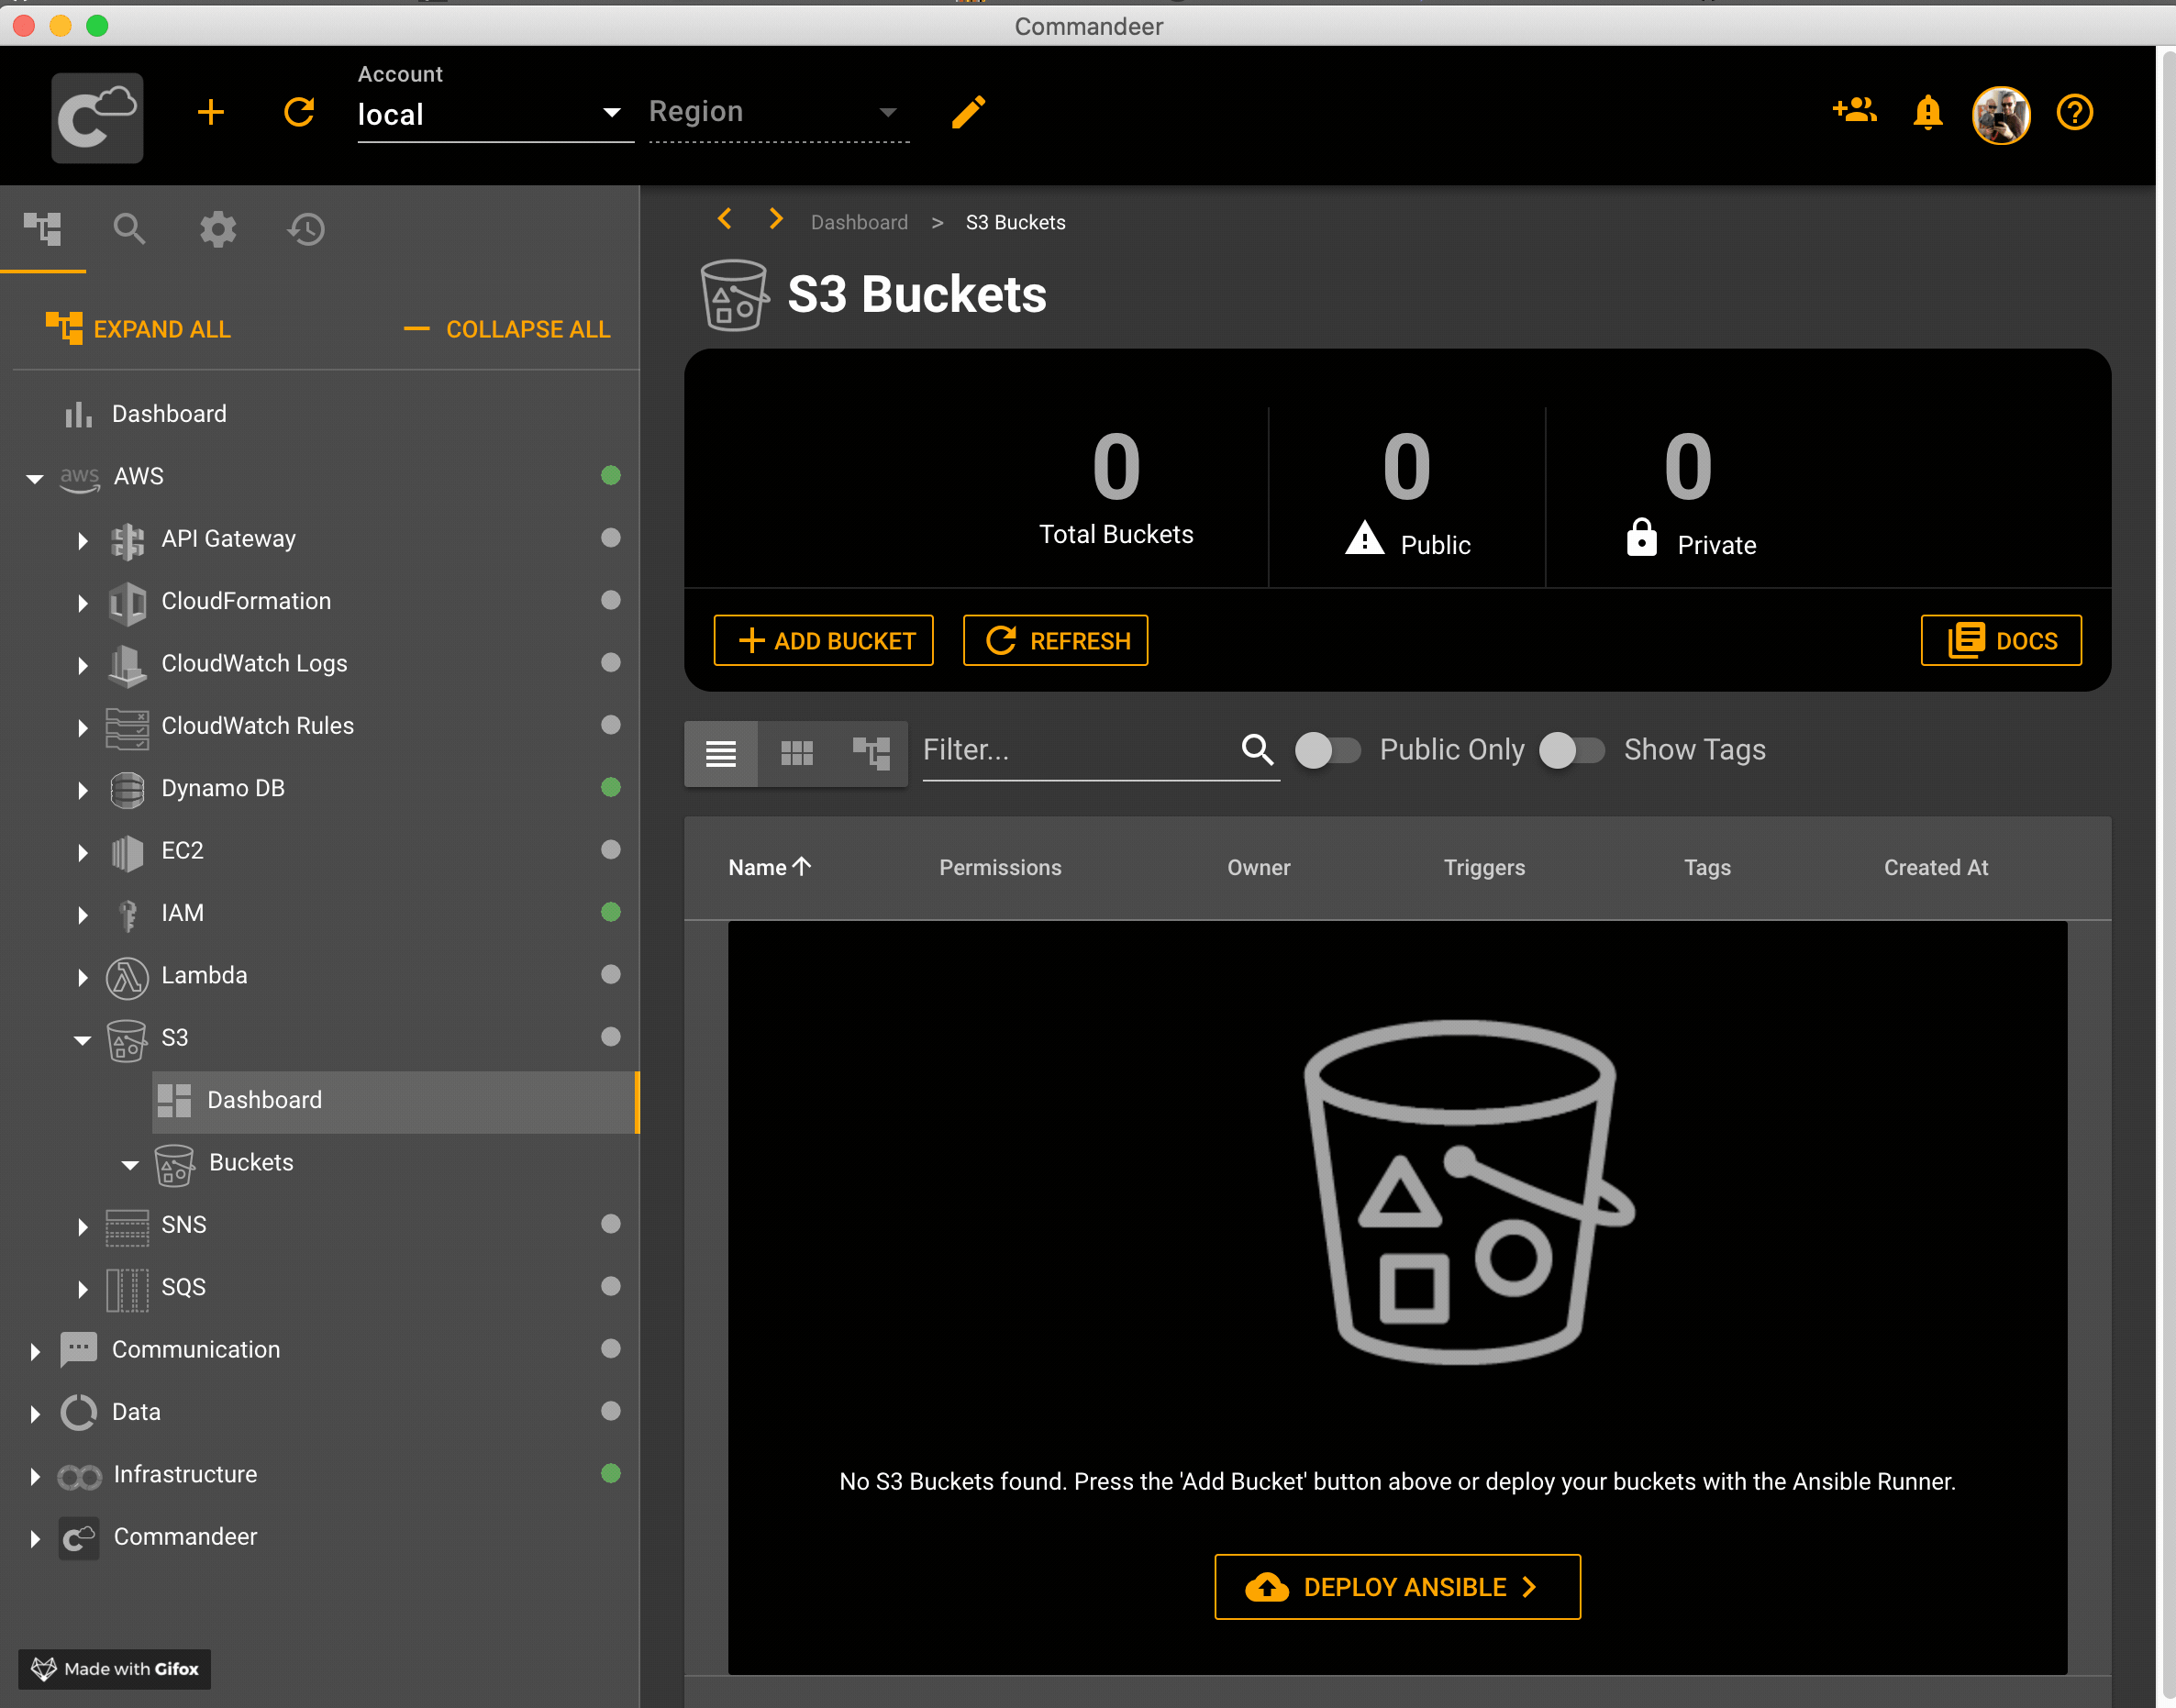Click the invite users icon
The width and height of the screenshot is (2176, 1708).
click(1854, 110)
